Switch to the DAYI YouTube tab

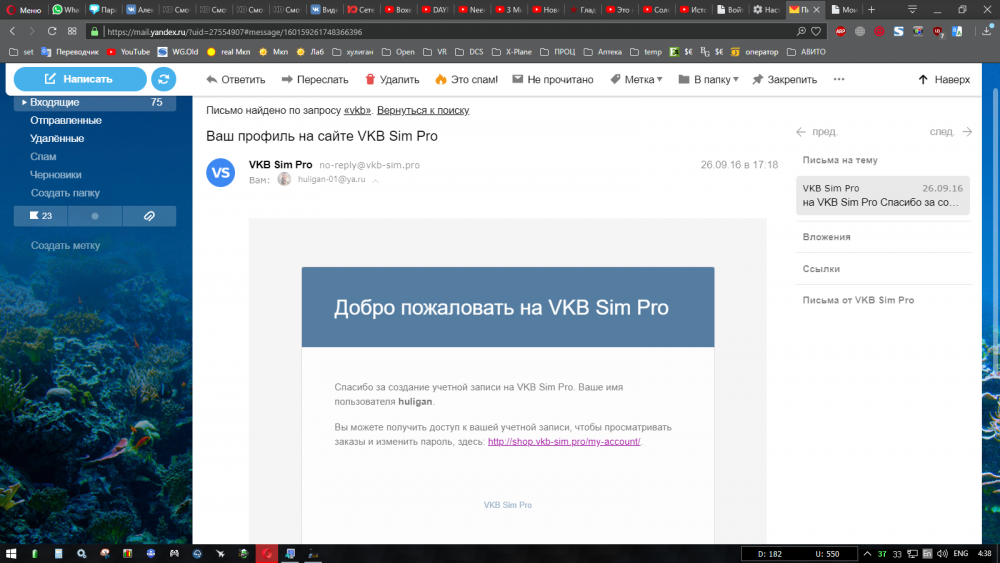click(435, 10)
